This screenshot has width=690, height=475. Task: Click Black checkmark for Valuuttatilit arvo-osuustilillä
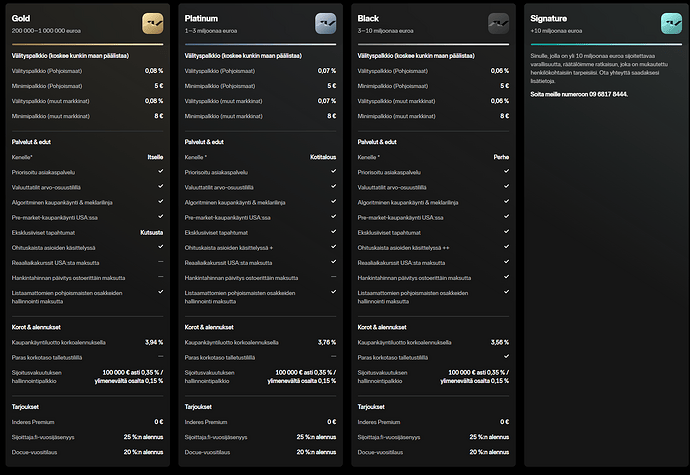pos(506,186)
